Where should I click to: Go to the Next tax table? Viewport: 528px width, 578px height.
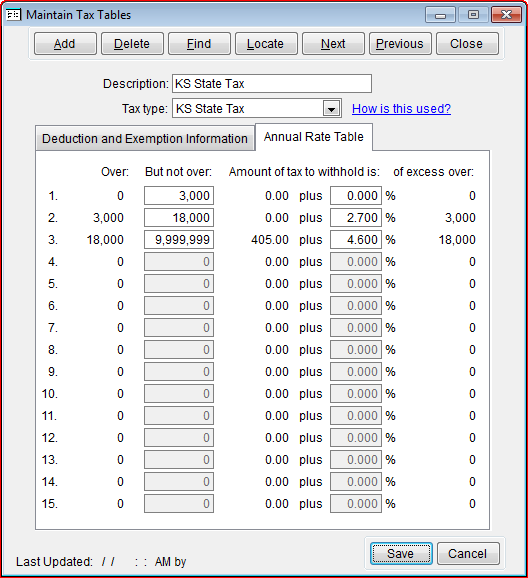(333, 43)
